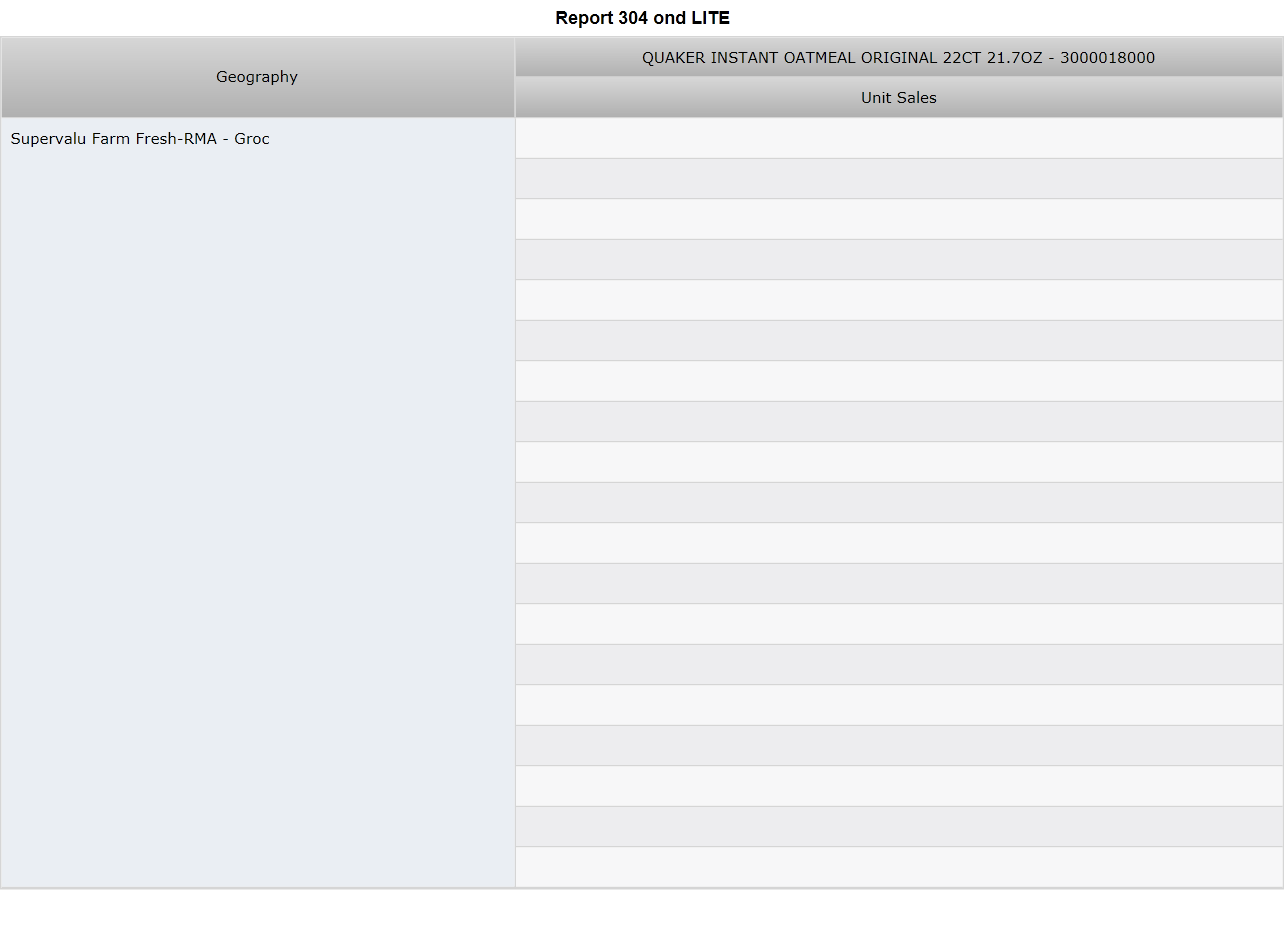1284x946 pixels.
Task: Select the QUAKER INSTANT OATMEAL ORIGINAL product header
Action: 898,58
